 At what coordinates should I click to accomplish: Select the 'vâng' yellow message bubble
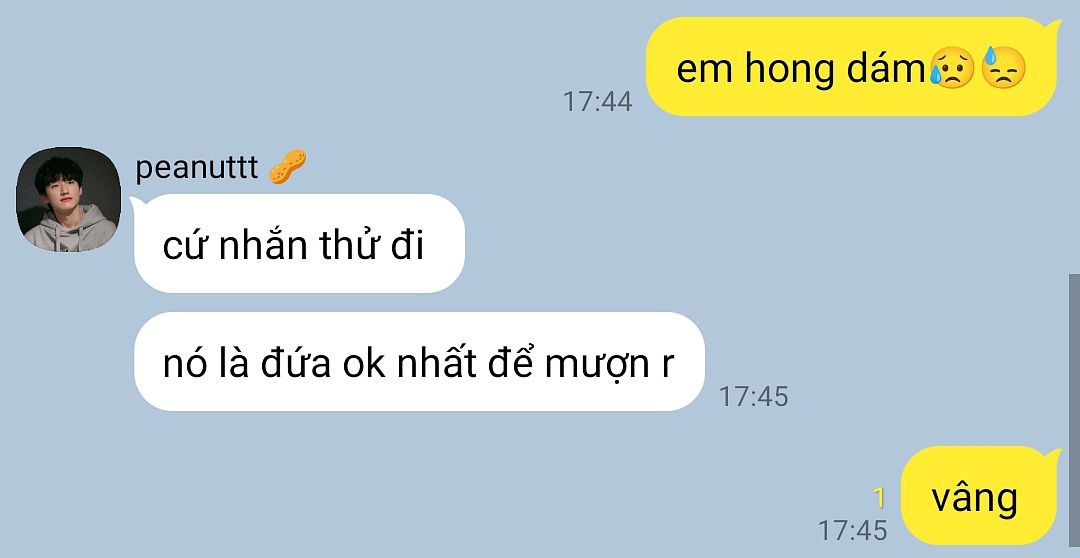[x=978, y=495]
